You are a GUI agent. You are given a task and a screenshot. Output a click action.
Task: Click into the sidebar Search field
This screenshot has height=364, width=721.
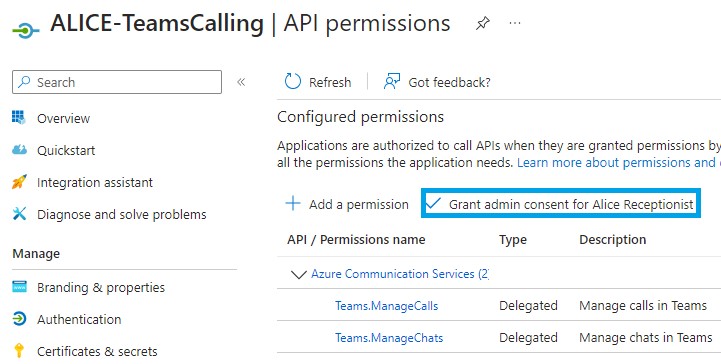(x=117, y=82)
